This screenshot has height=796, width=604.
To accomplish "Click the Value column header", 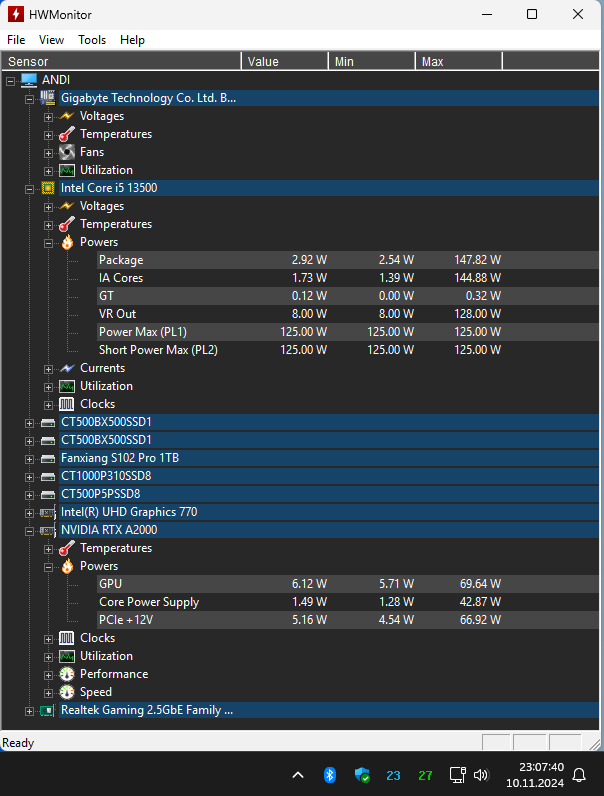I will [x=285, y=61].
